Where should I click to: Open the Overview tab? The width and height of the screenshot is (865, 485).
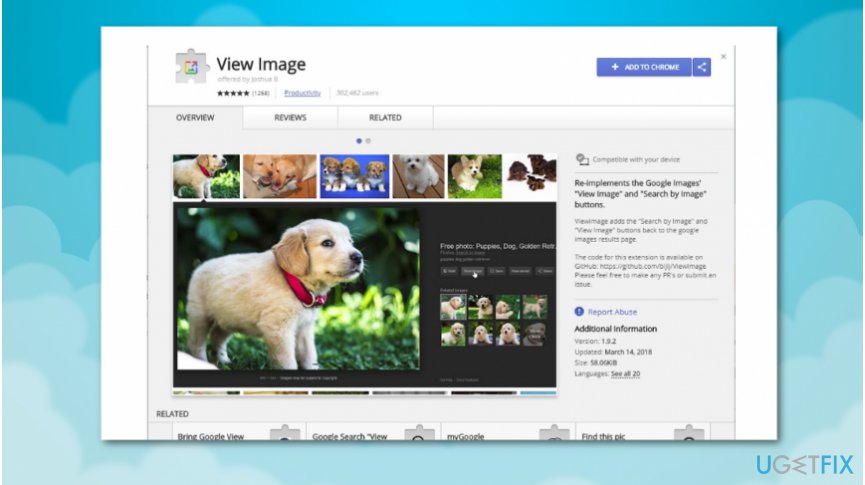coord(195,118)
